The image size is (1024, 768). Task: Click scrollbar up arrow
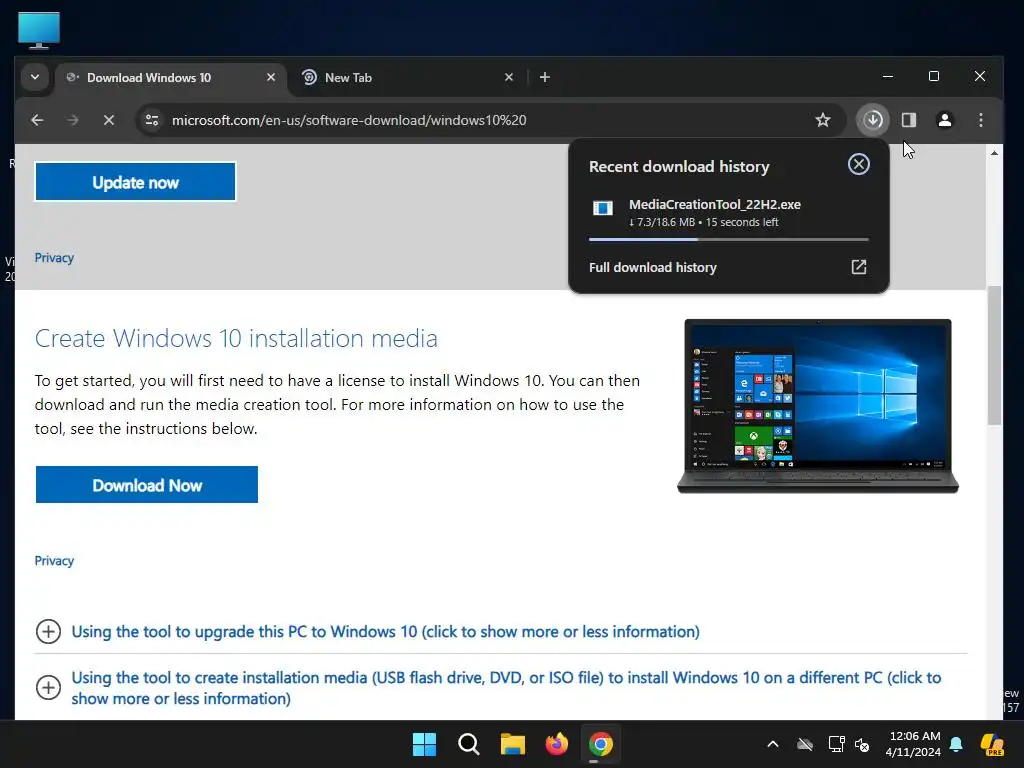coord(994,153)
